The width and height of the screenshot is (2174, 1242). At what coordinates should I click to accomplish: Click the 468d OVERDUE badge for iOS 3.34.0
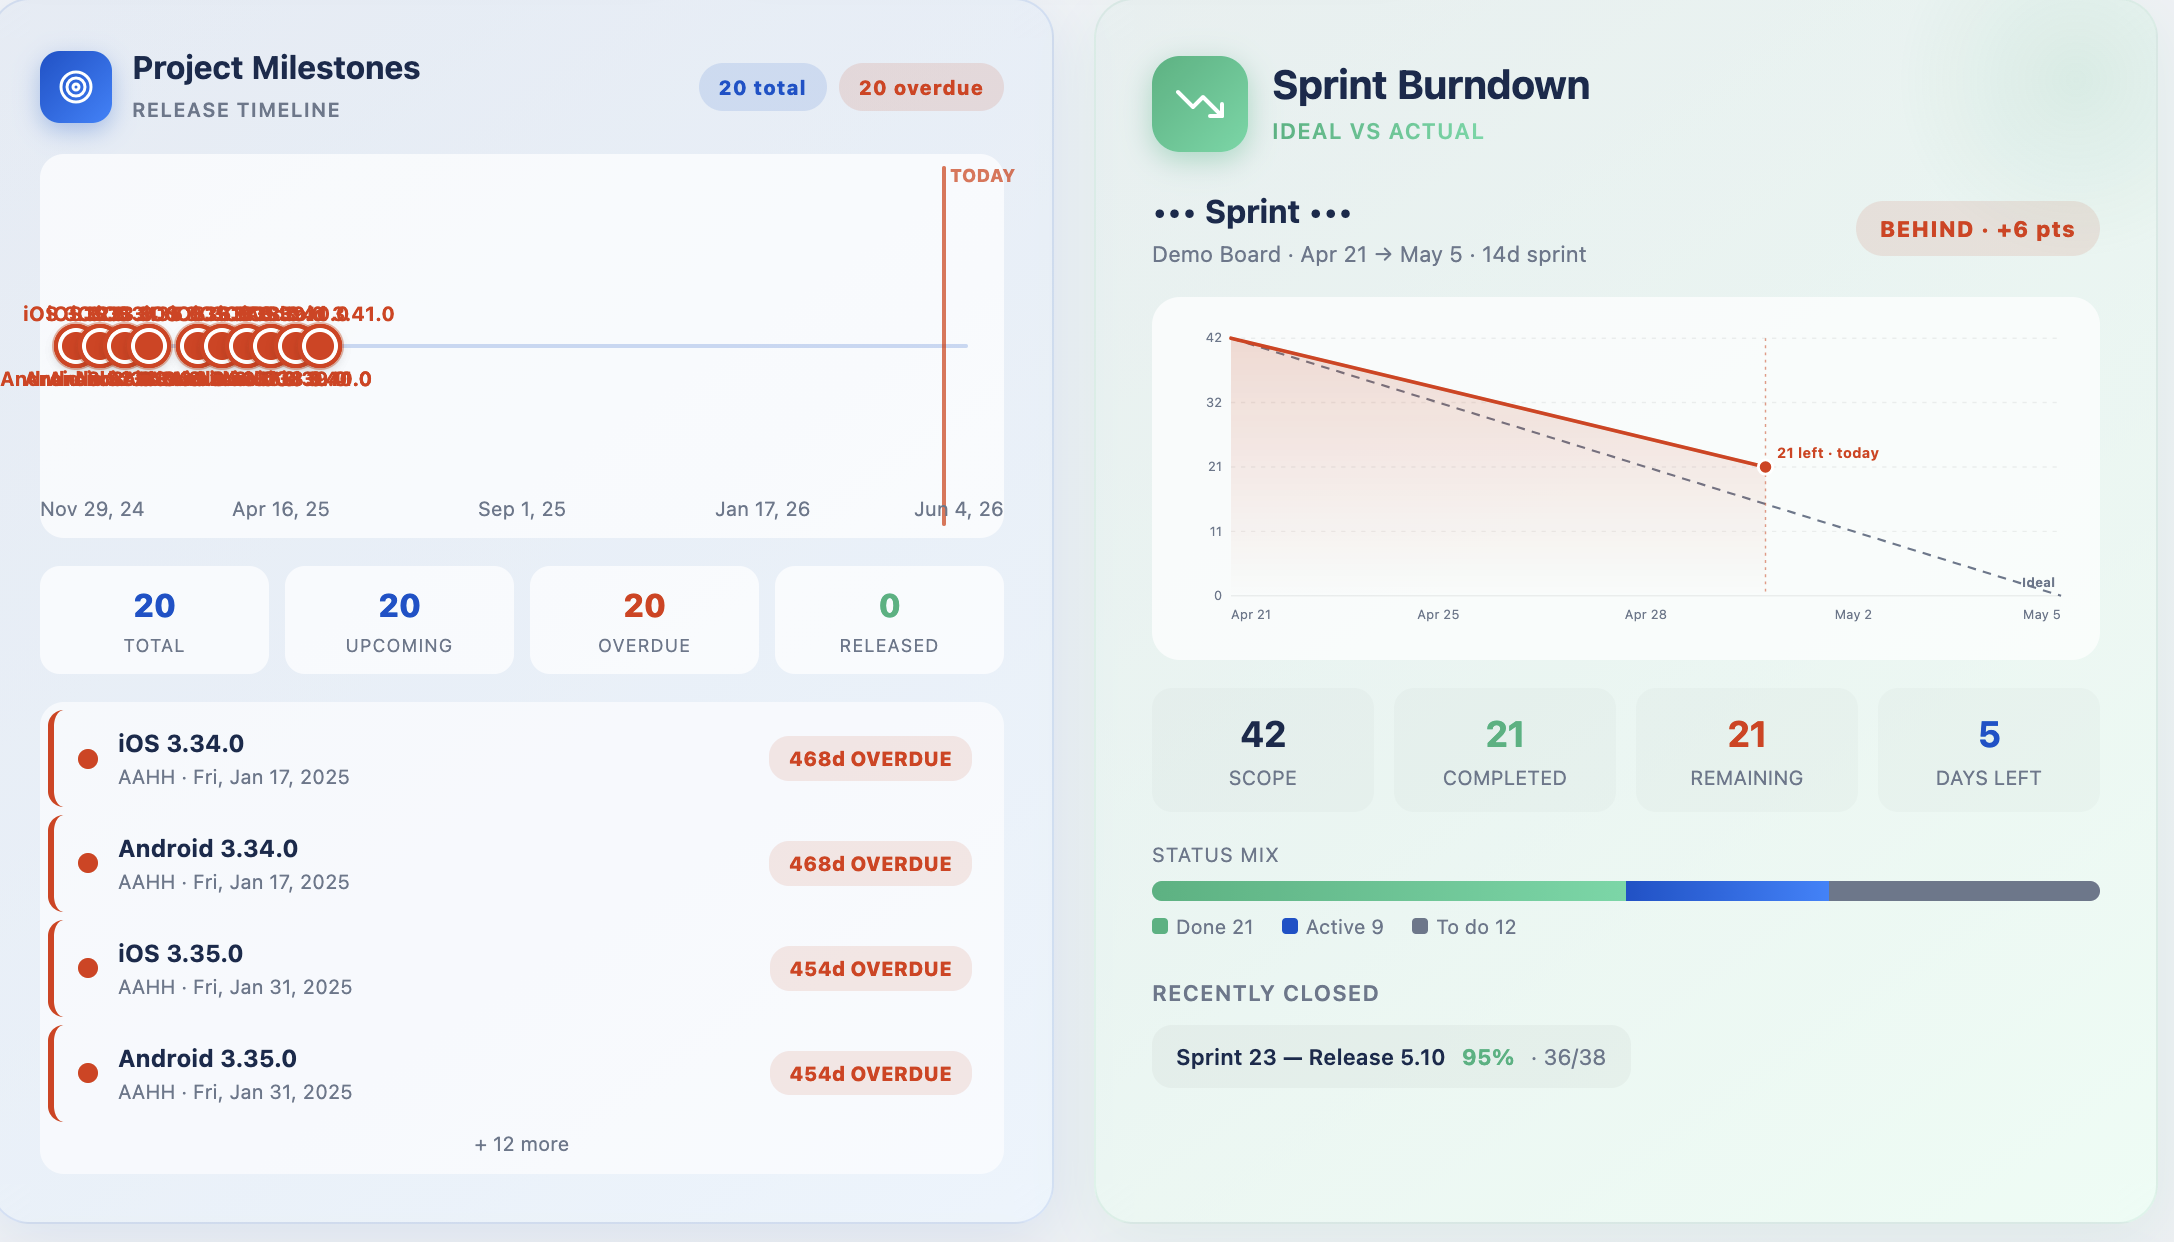point(870,759)
